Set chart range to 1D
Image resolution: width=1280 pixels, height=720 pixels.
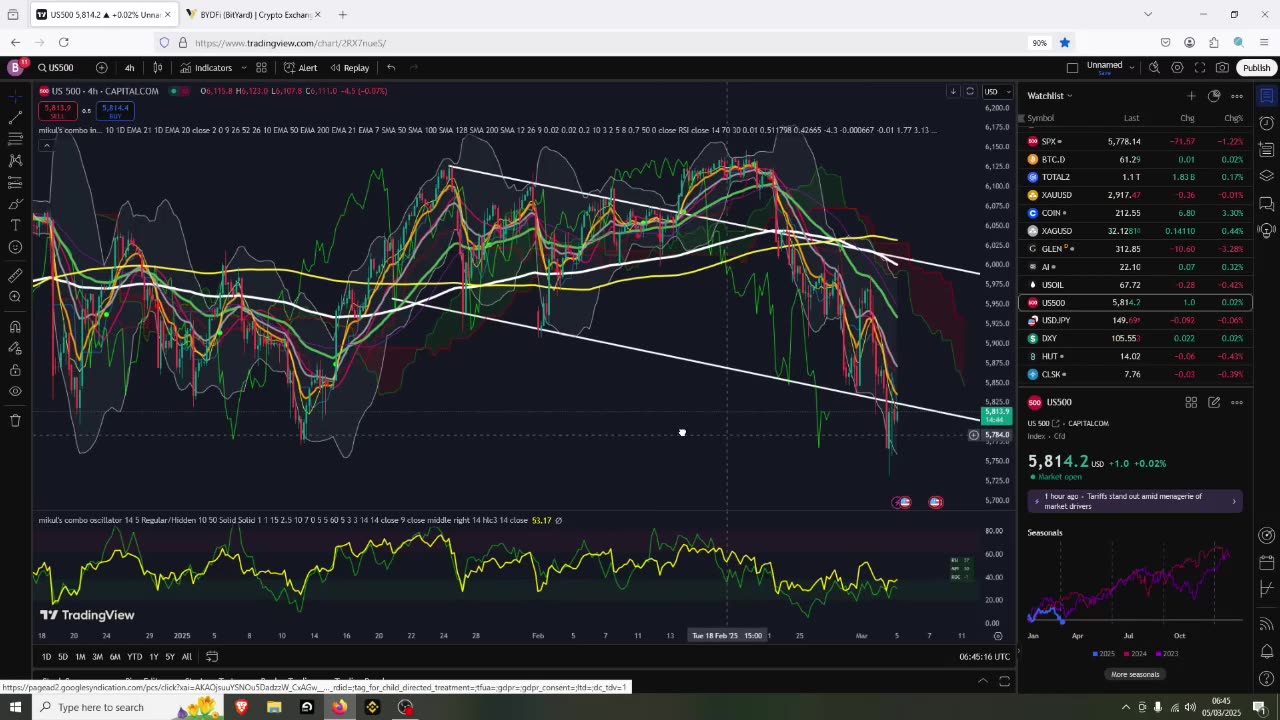(x=46, y=657)
